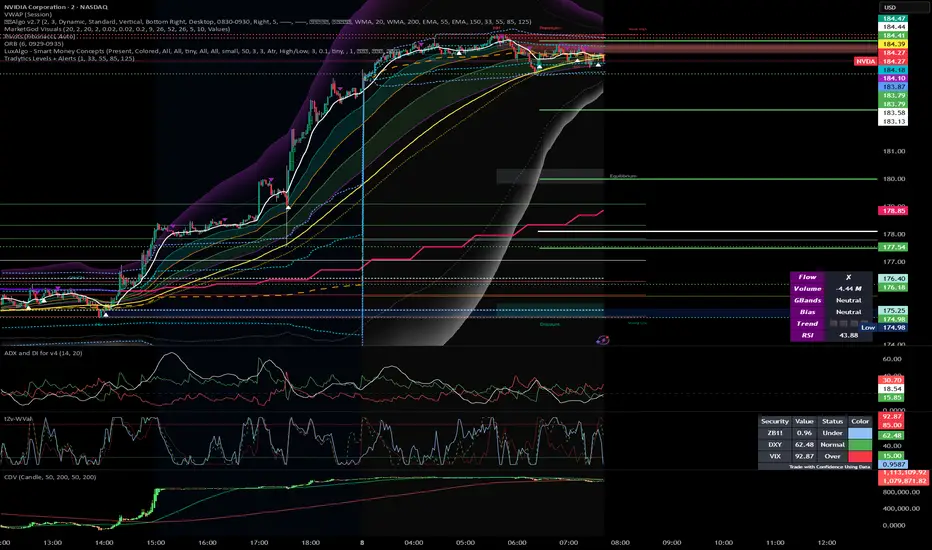Click the Trend row label
Screen dimensions: 932x550
point(807,323)
